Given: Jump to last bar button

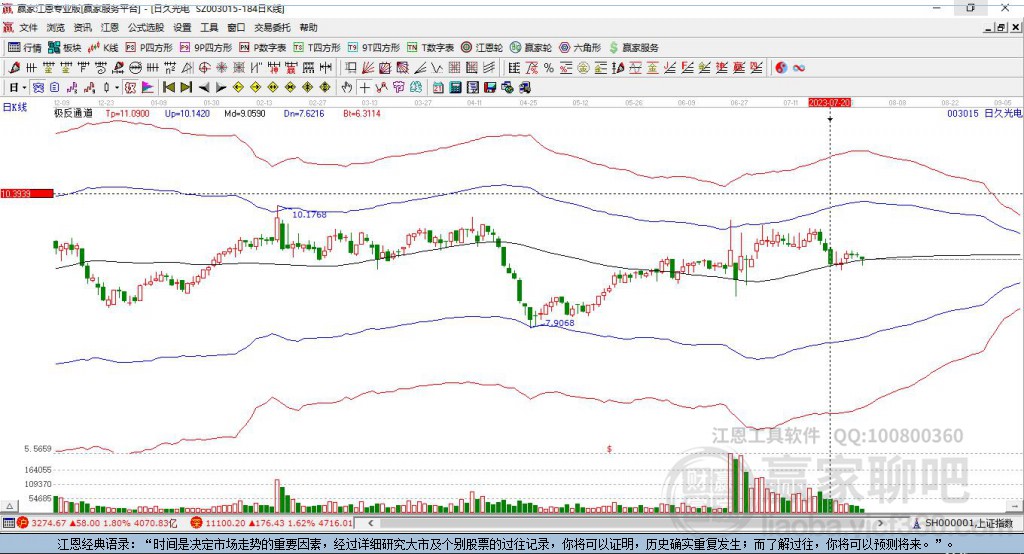Looking at the screenshot, I should click(186, 88).
